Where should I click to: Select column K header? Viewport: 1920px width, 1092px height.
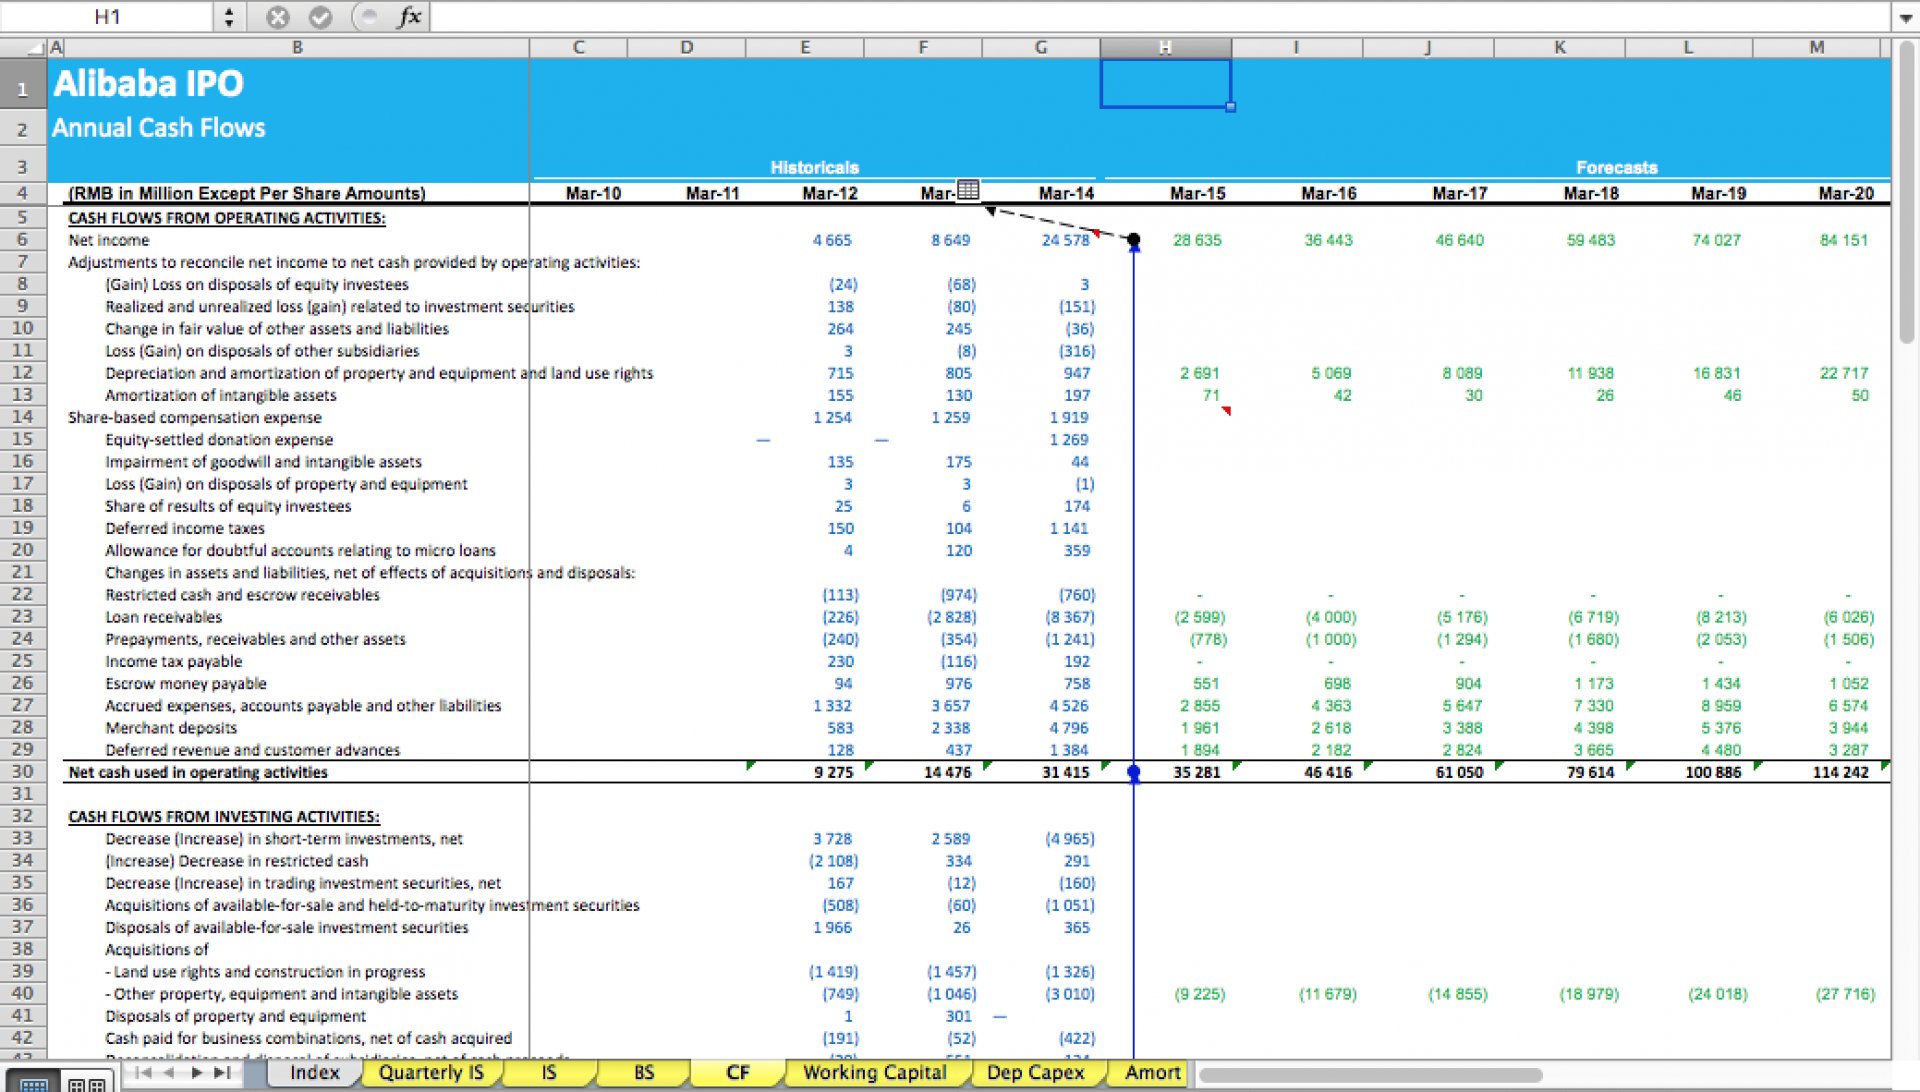point(1559,47)
